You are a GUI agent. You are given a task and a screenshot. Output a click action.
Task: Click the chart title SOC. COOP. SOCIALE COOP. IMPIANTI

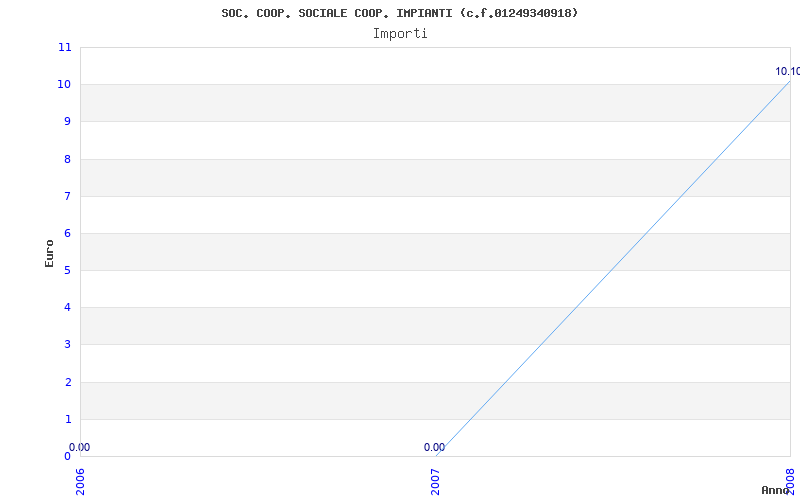tap(400, 14)
